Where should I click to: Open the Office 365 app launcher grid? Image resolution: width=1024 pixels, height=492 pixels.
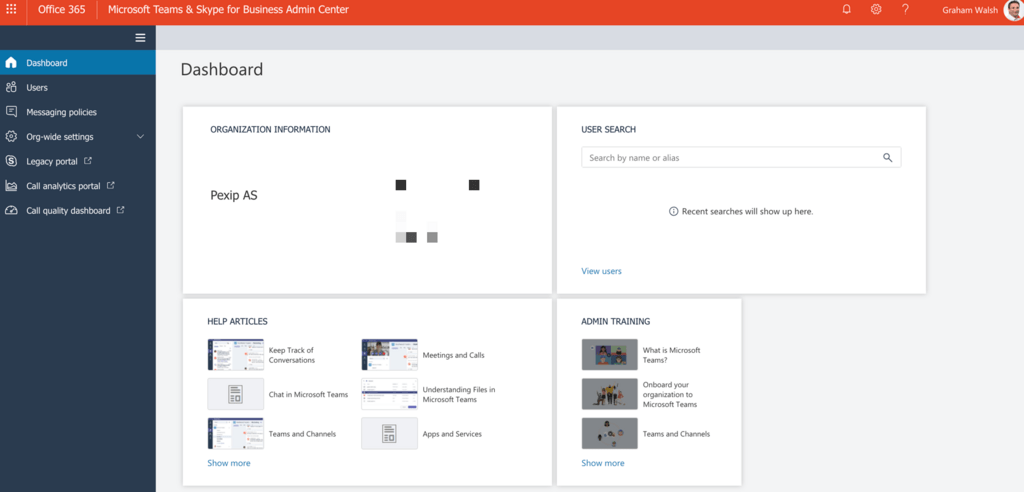pyautogui.click(x=11, y=9)
